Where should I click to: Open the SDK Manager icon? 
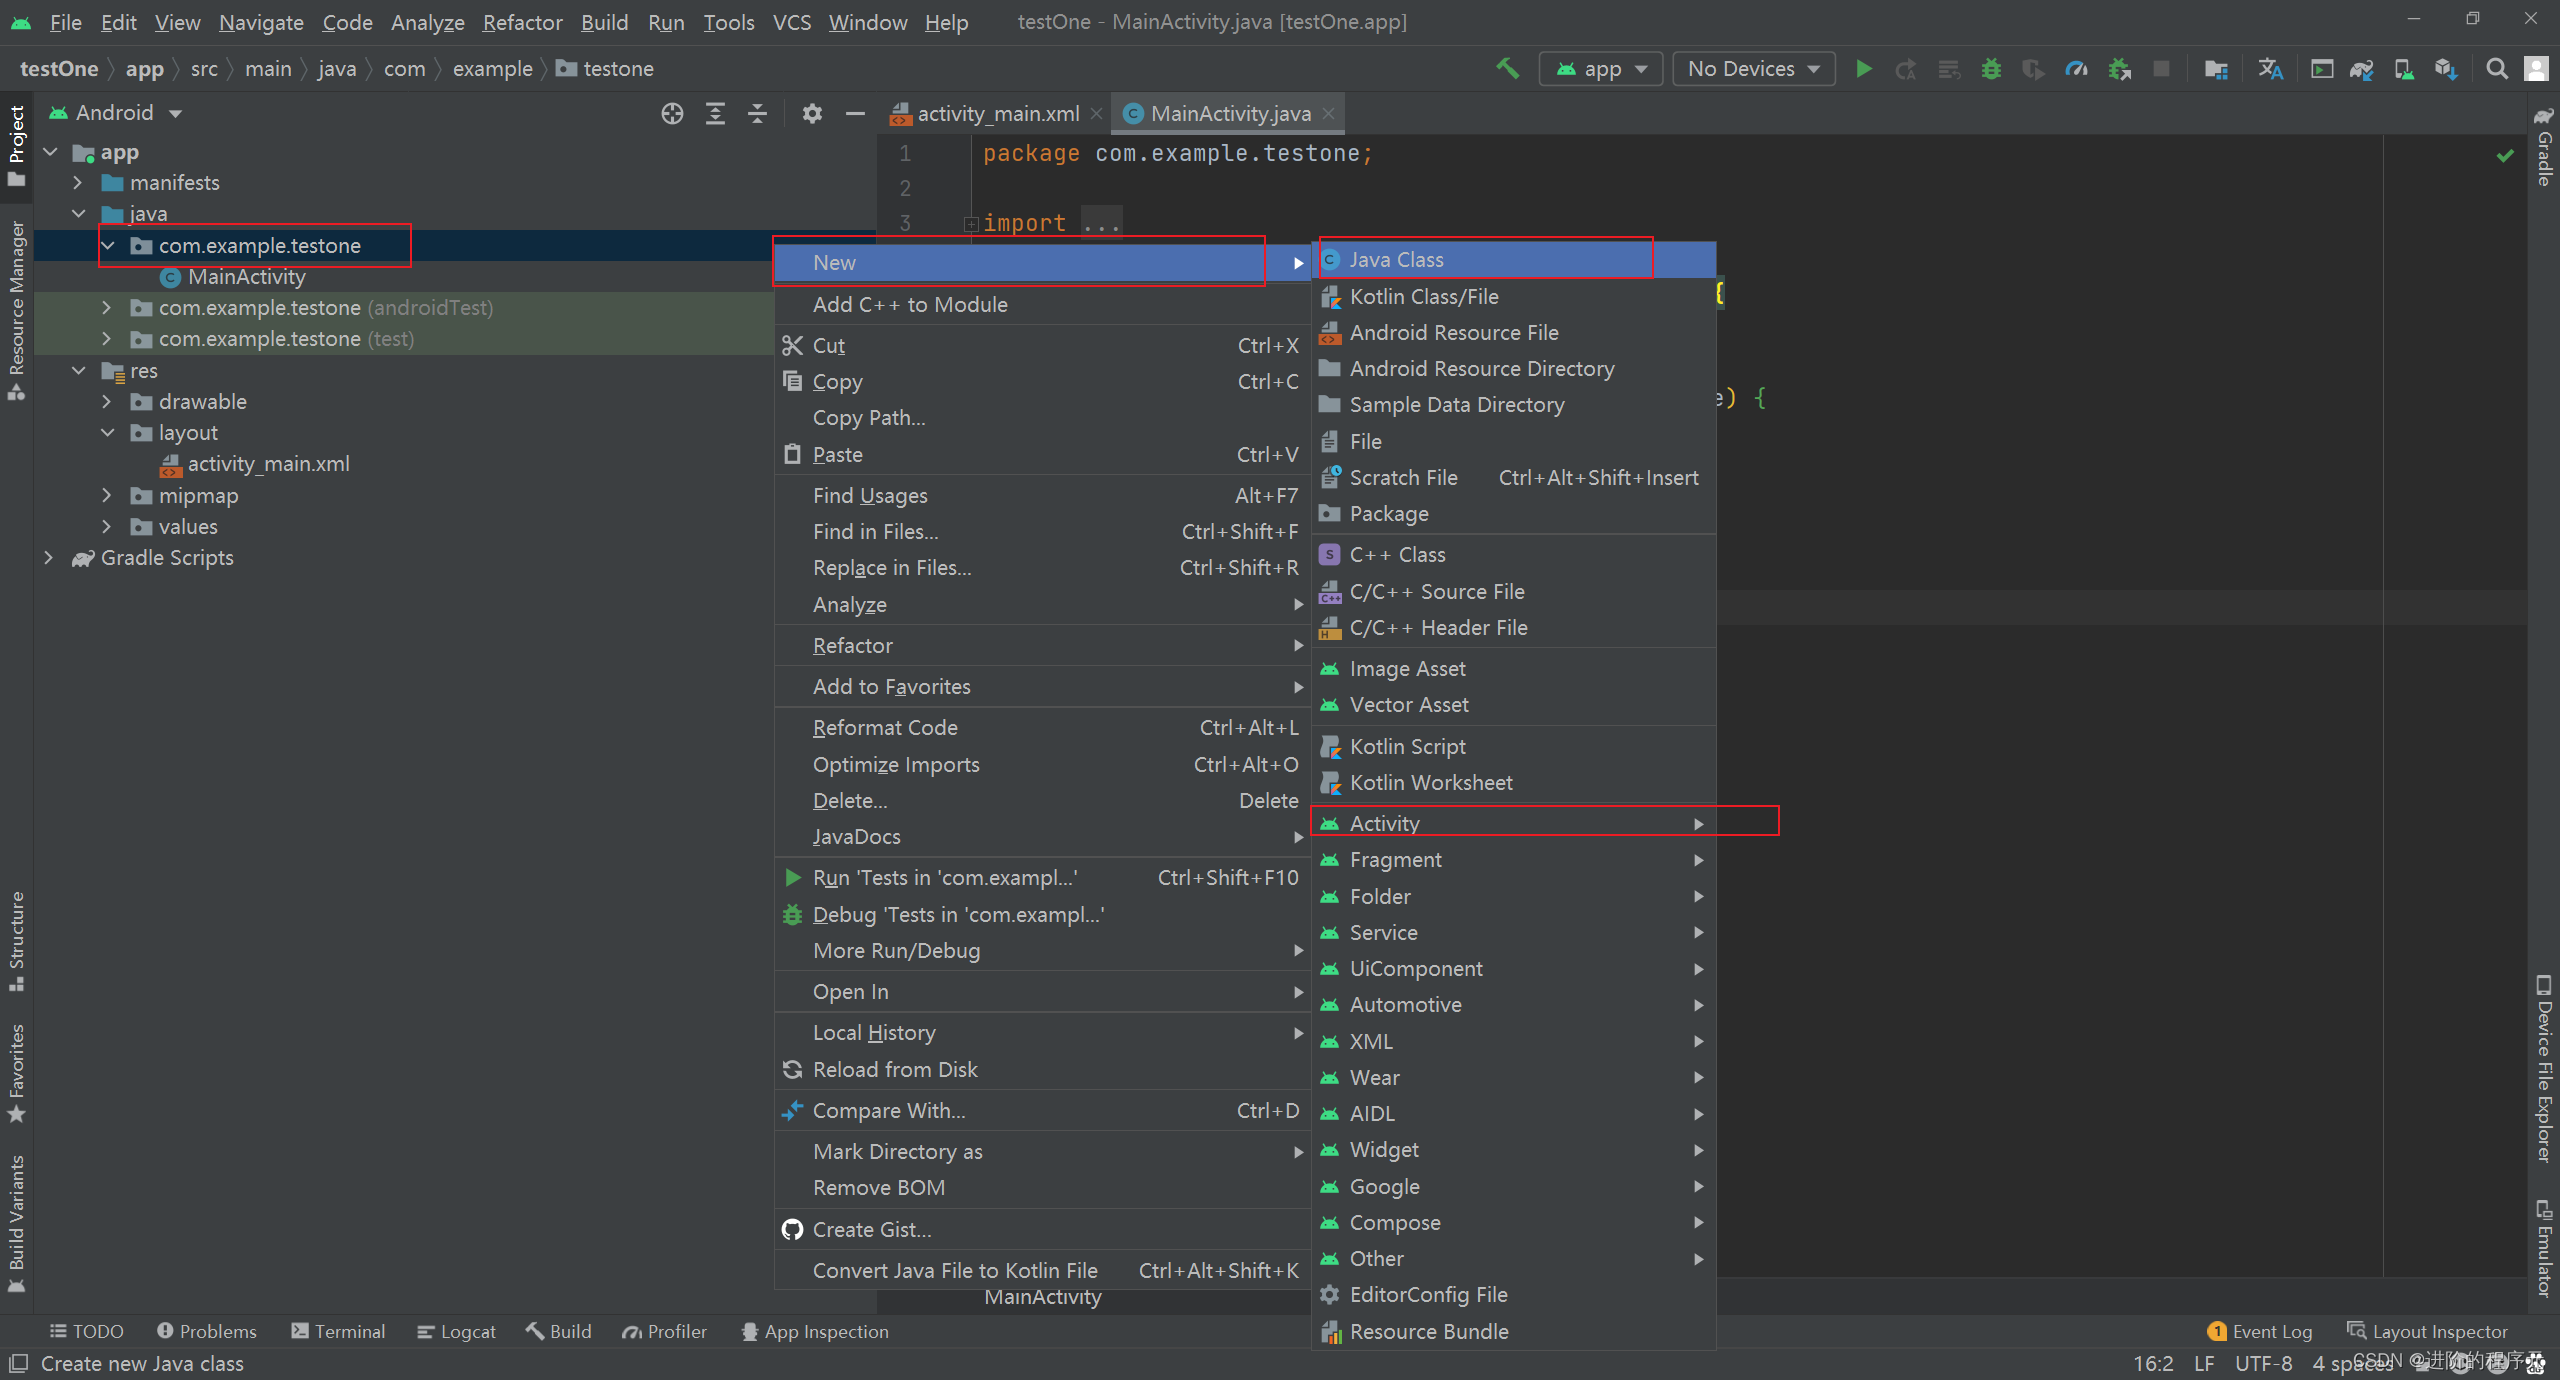point(2446,68)
